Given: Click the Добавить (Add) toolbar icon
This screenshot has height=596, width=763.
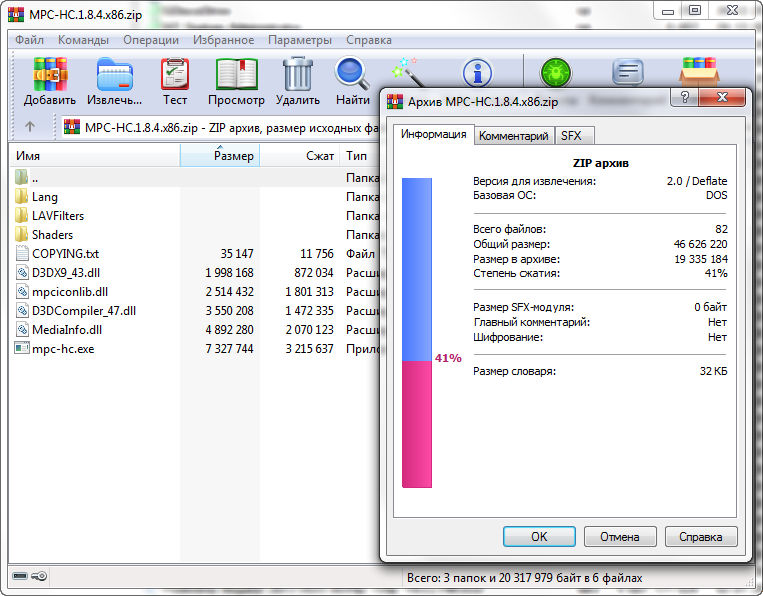Looking at the screenshot, I should [x=49, y=75].
